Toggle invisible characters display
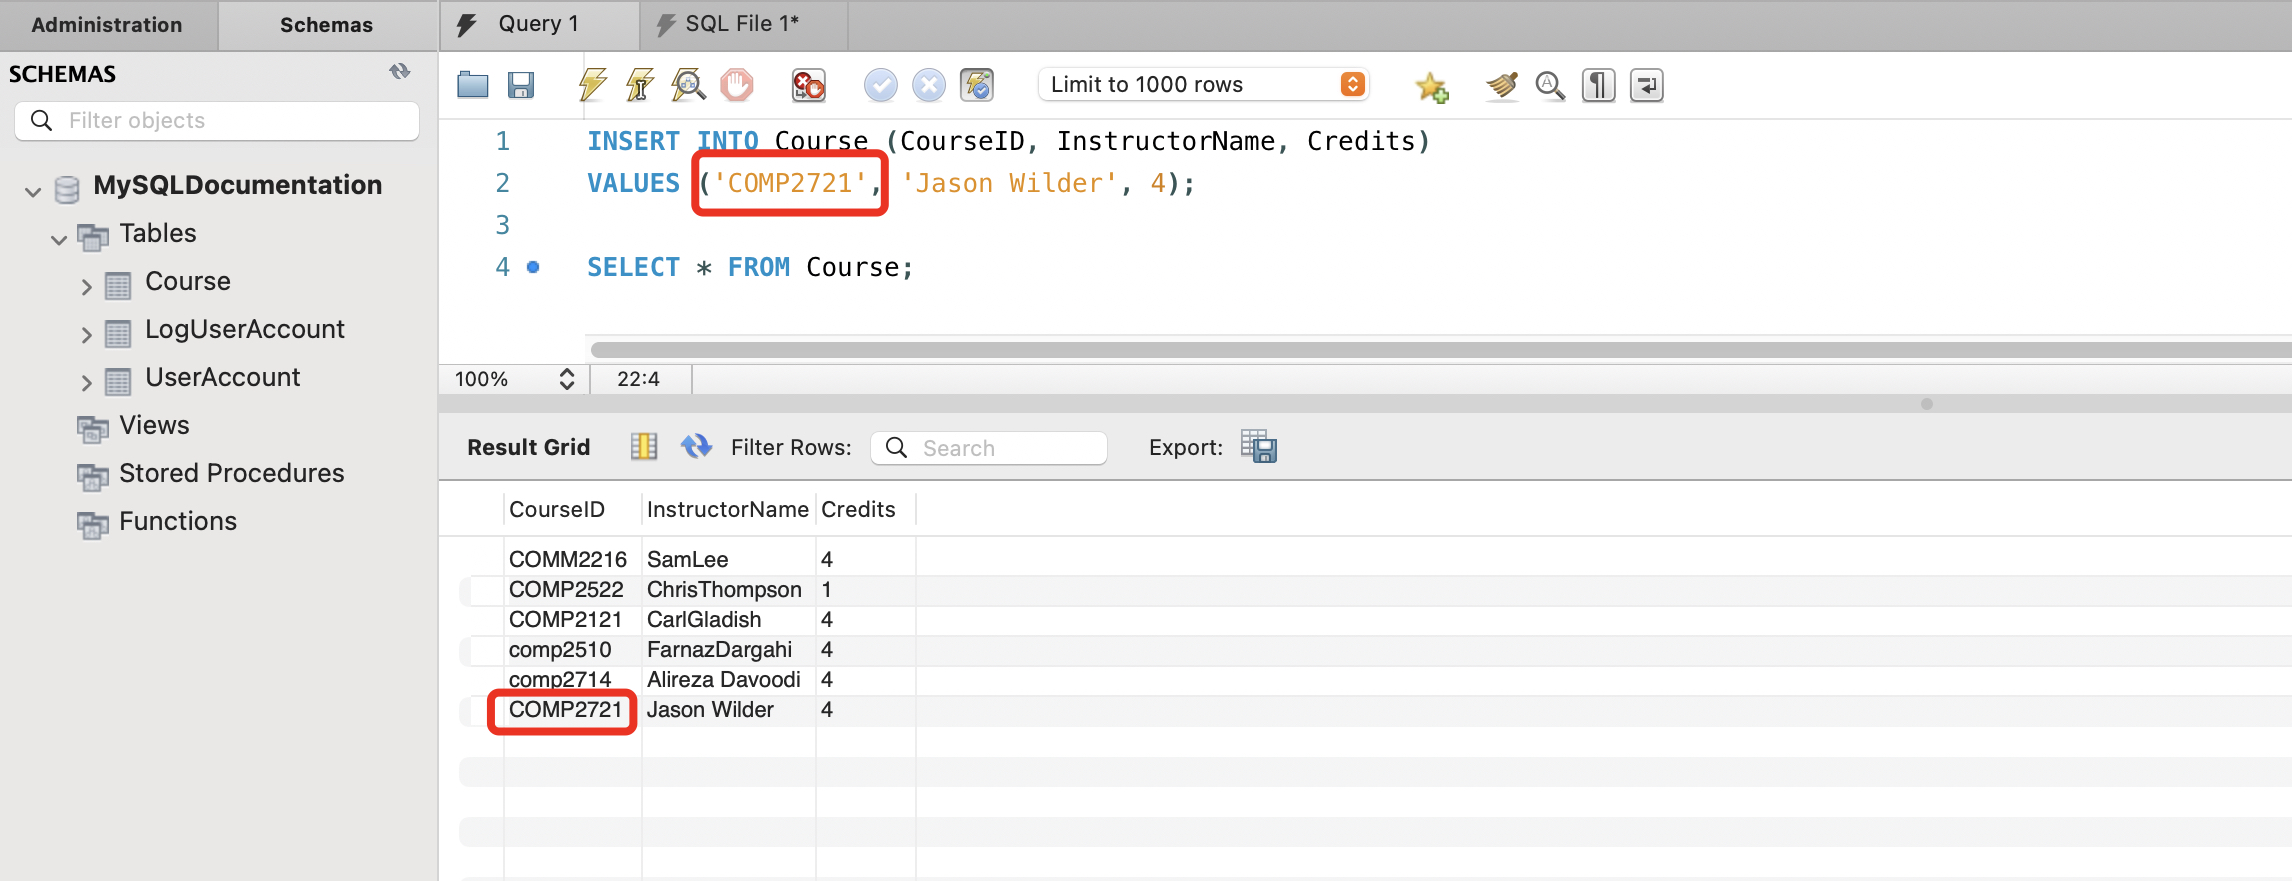 (1598, 86)
